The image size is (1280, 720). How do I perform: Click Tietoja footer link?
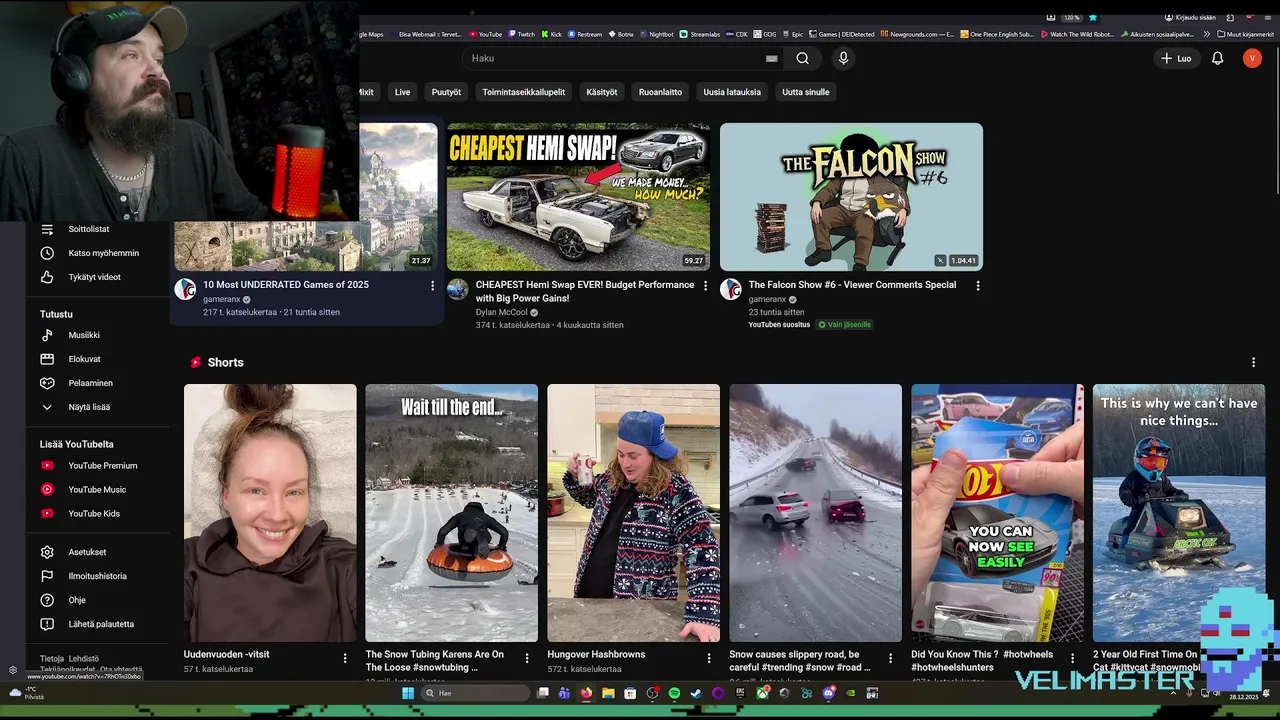coord(51,659)
